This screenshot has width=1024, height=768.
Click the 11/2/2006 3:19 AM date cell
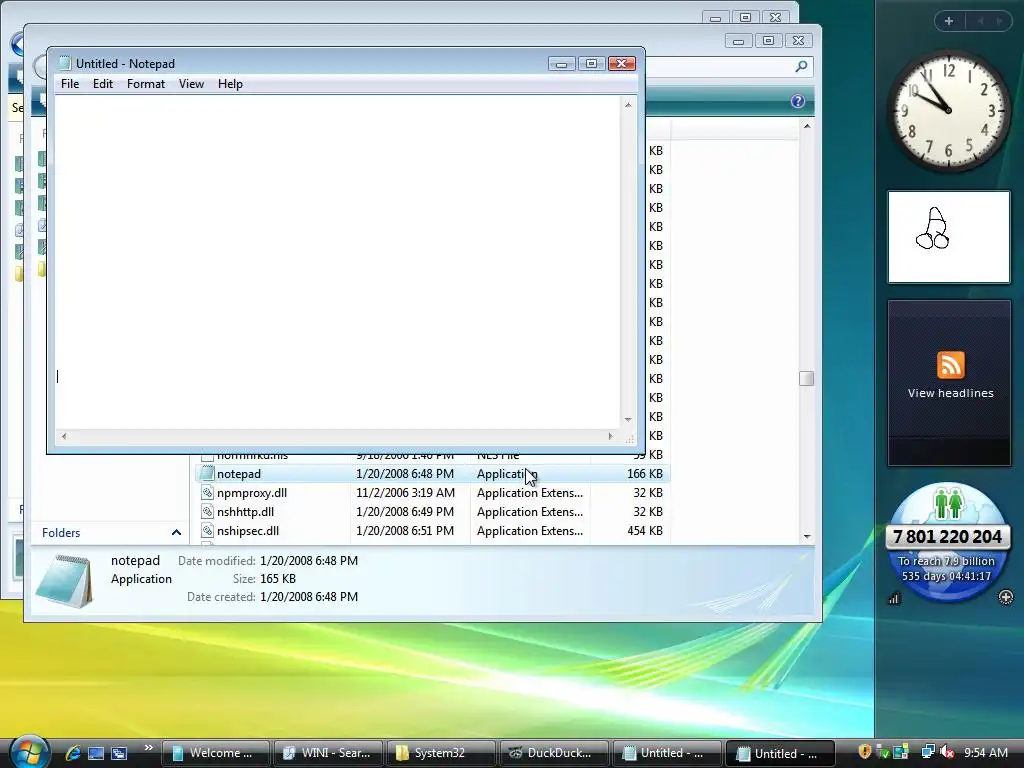pos(405,492)
